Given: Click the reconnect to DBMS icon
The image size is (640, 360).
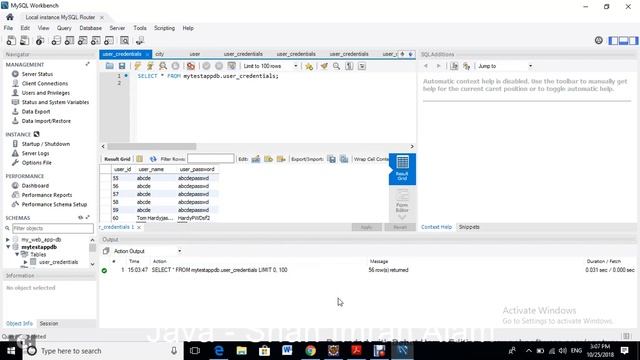Looking at the screenshot, I should coord(140,40).
